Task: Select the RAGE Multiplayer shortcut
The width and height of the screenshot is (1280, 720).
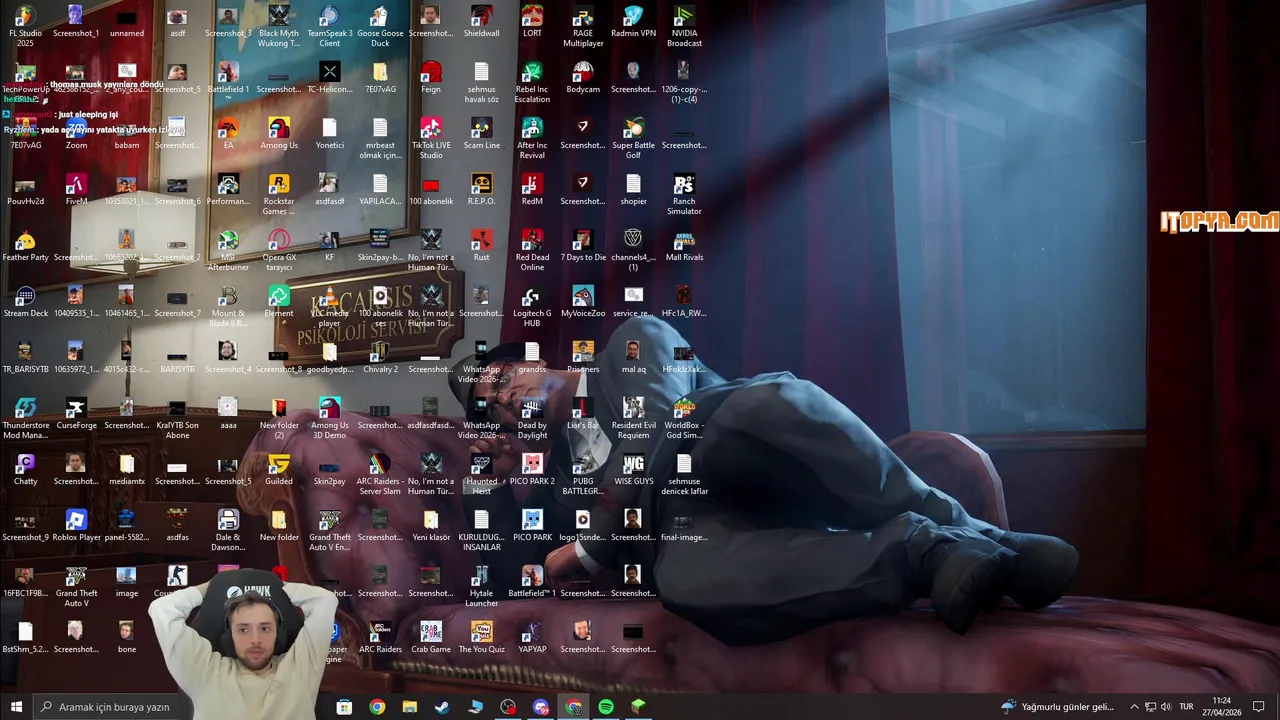Action: [583, 26]
